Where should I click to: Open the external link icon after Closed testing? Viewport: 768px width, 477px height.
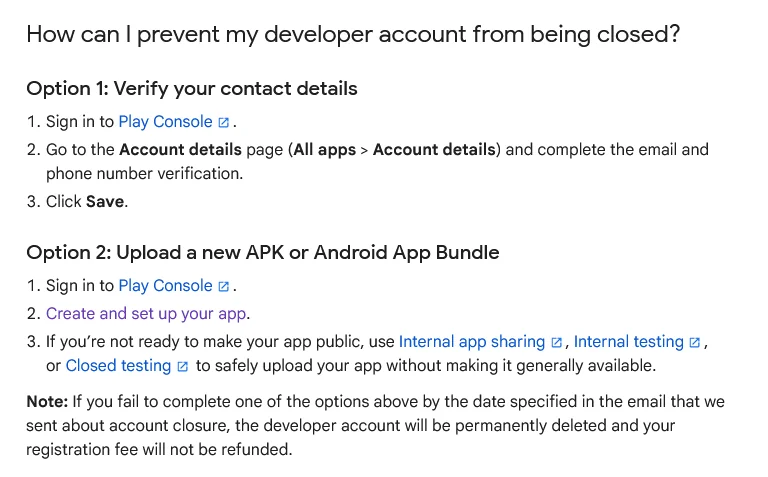point(182,367)
